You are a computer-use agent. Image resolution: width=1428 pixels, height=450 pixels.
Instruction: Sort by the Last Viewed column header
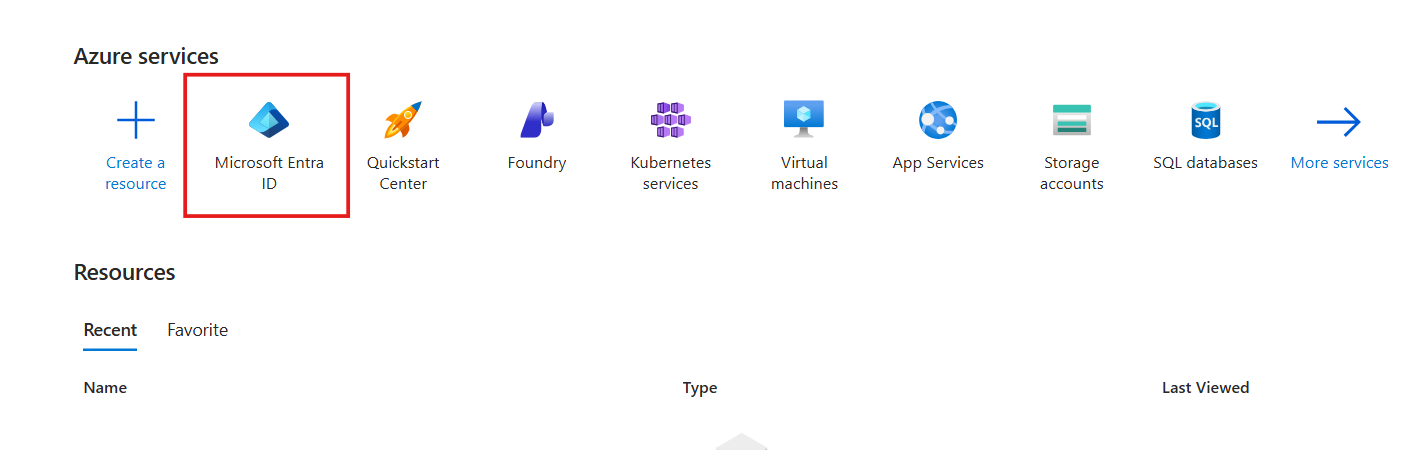pos(1205,388)
